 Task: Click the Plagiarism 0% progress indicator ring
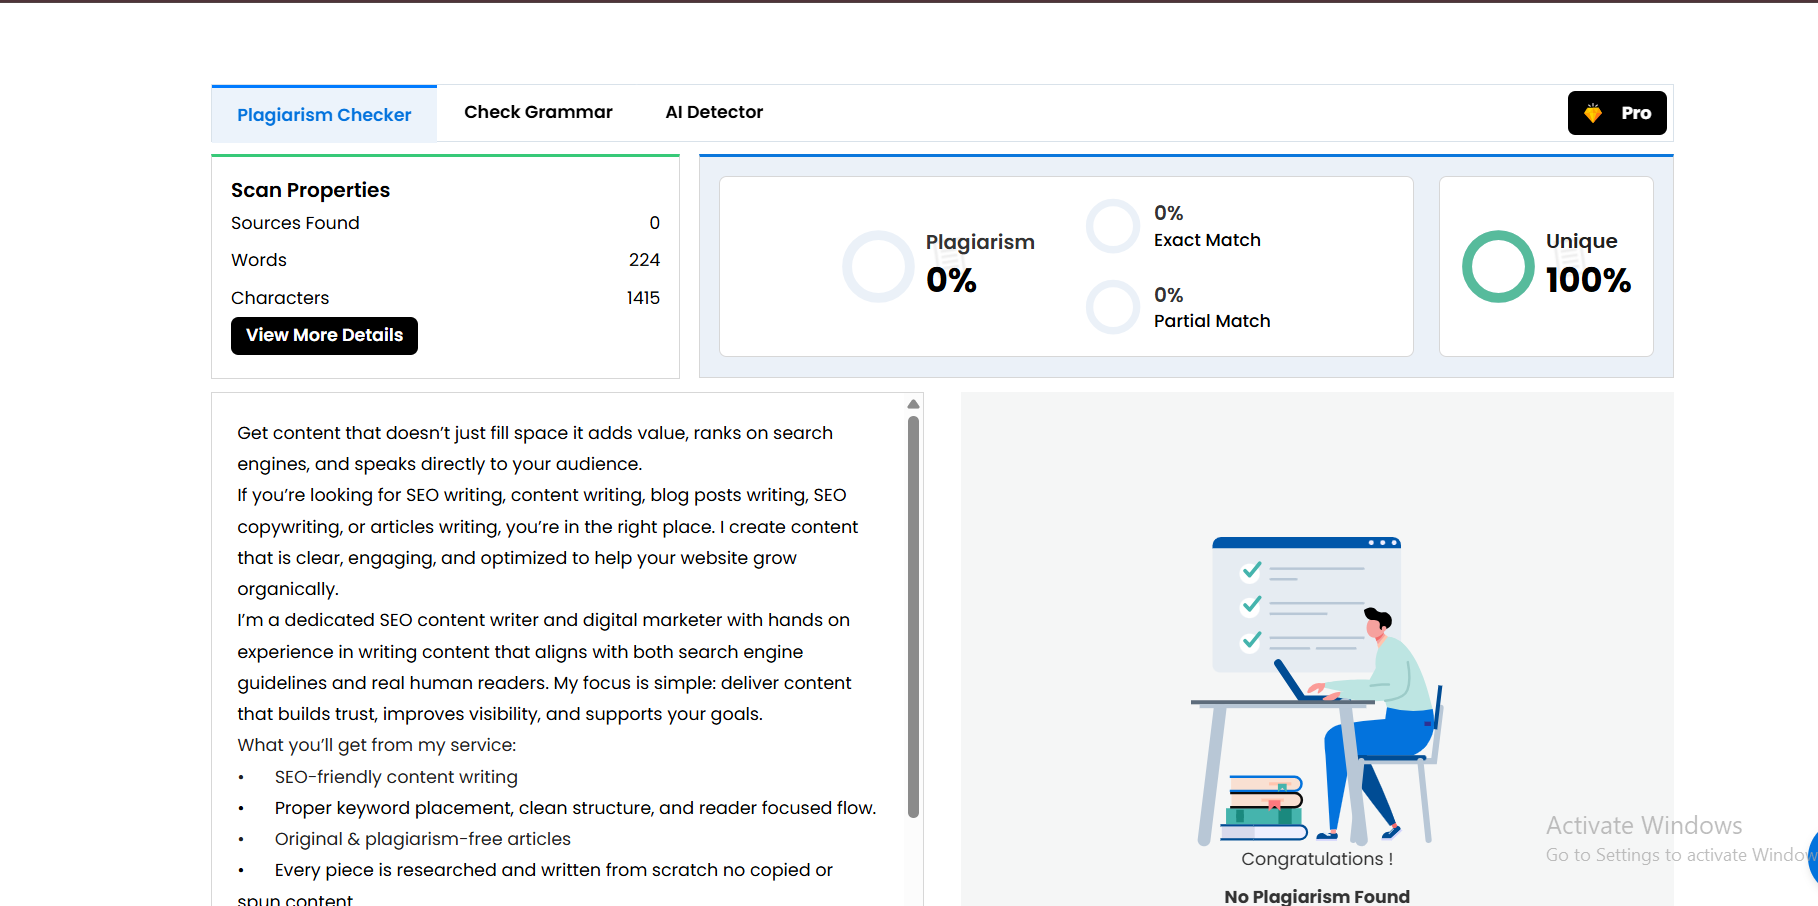[878, 266]
